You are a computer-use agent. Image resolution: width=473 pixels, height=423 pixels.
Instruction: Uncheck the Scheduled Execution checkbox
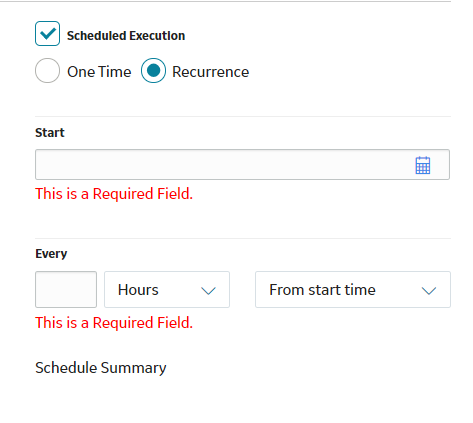coord(47,34)
